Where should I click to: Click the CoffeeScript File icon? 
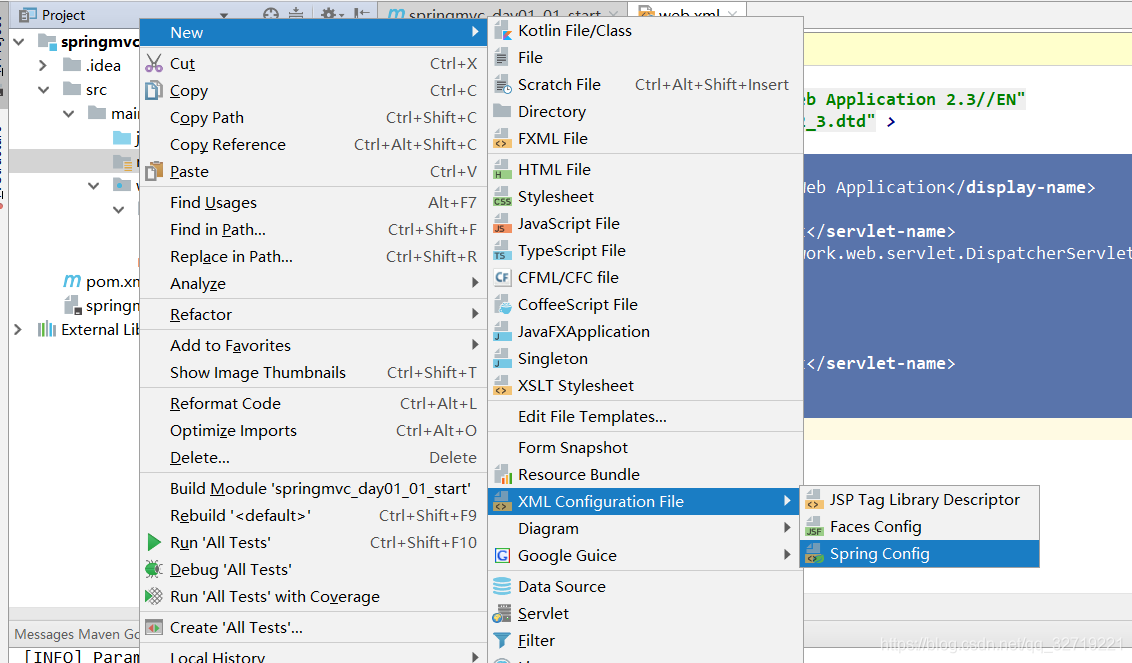[502, 305]
